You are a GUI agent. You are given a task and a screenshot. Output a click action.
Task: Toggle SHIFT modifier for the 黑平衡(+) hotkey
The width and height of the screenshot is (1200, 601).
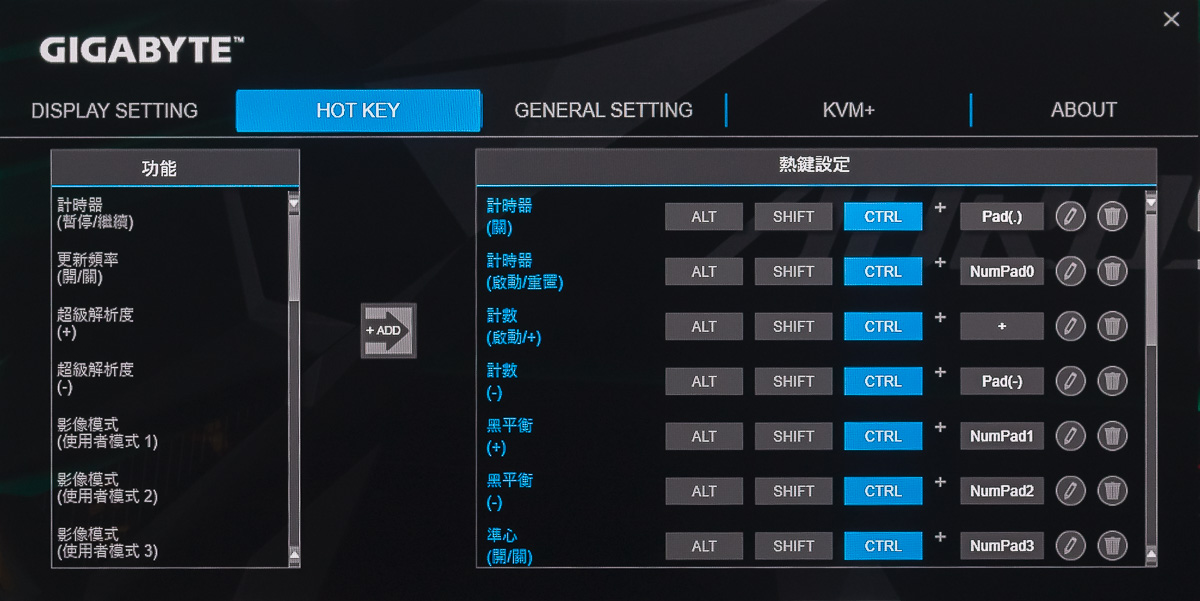pyautogui.click(x=793, y=436)
